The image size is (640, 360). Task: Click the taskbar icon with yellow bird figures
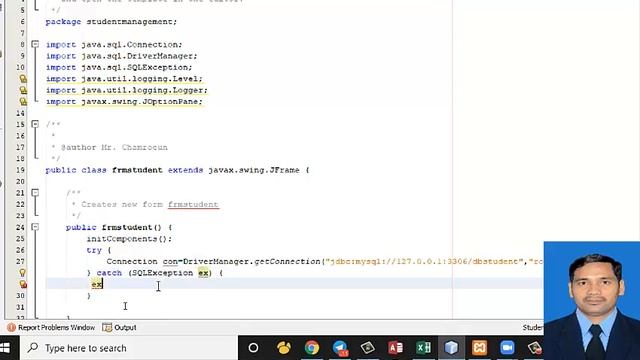284,348
